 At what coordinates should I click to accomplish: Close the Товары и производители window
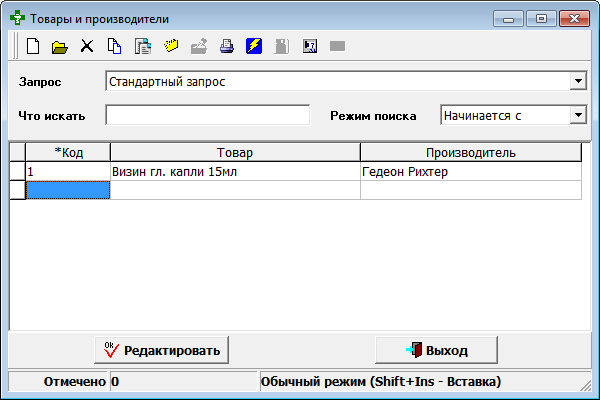pos(574,18)
